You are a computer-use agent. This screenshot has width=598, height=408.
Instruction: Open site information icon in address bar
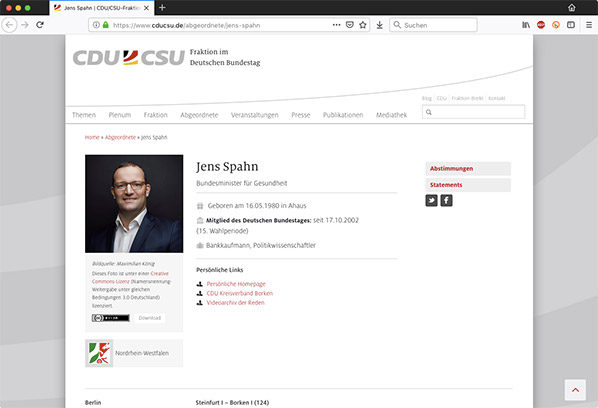pyautogui.click(x=96, y=25)
